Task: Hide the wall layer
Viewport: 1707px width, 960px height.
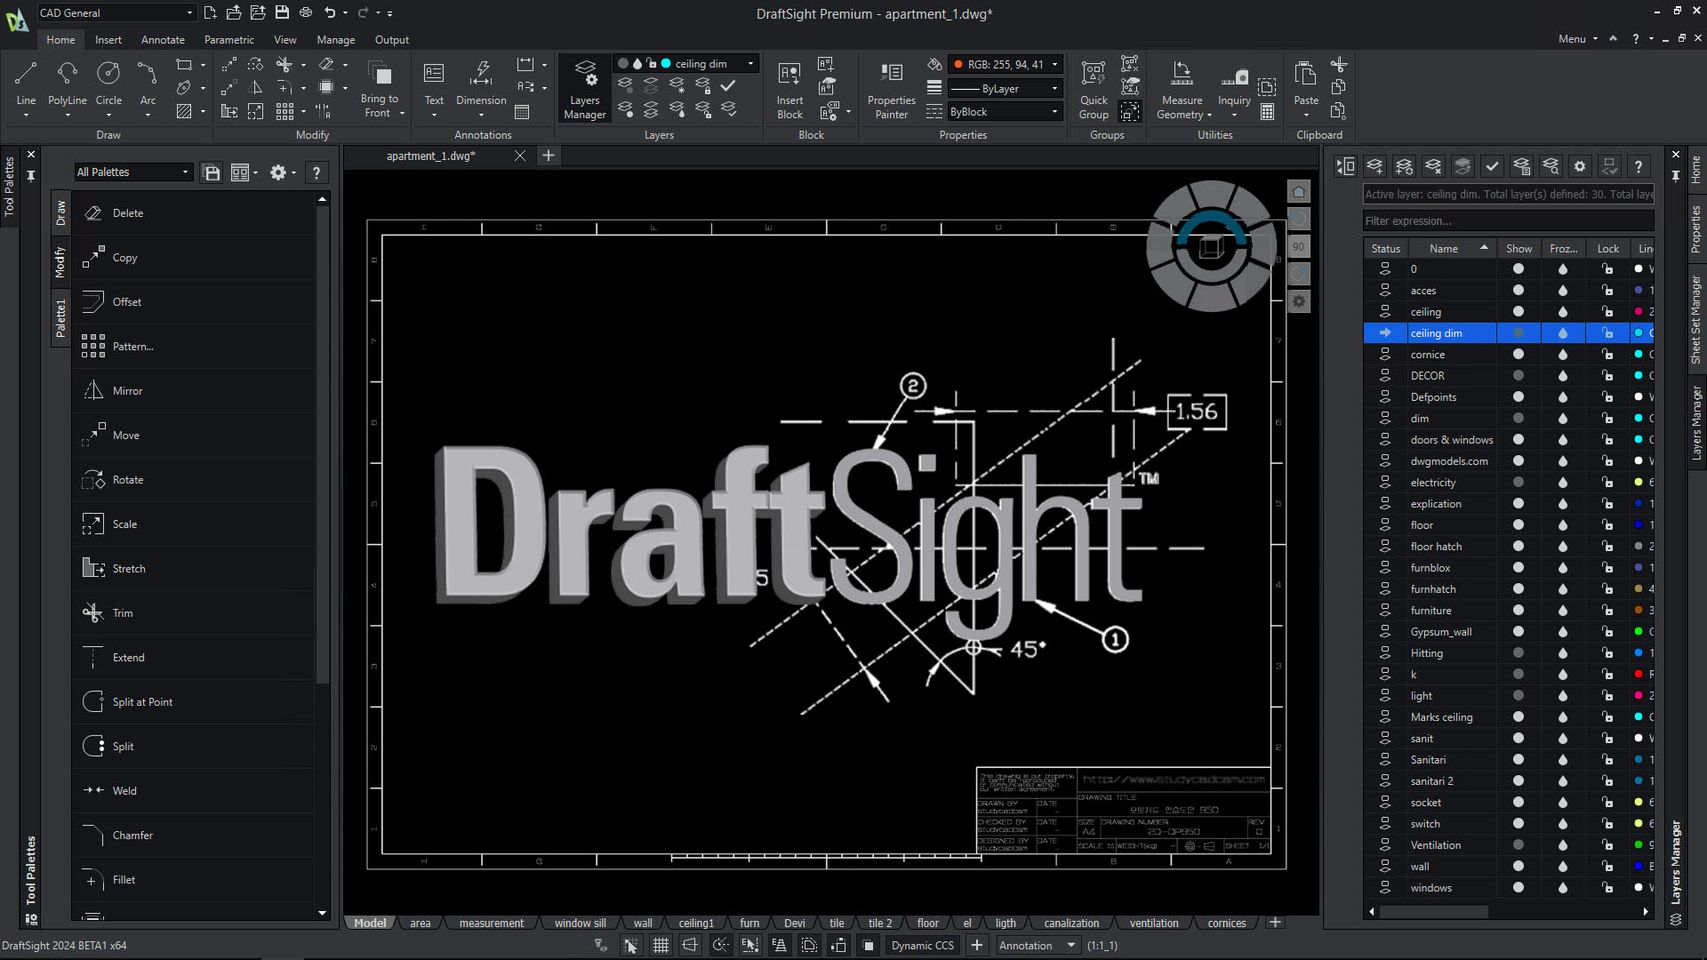Action: (1518, 866)
